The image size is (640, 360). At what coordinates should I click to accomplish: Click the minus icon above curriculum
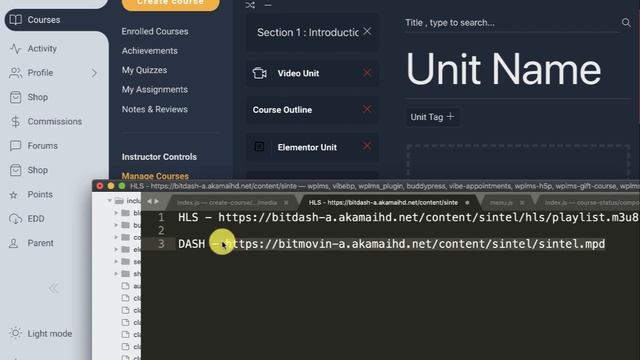(268, 5)
